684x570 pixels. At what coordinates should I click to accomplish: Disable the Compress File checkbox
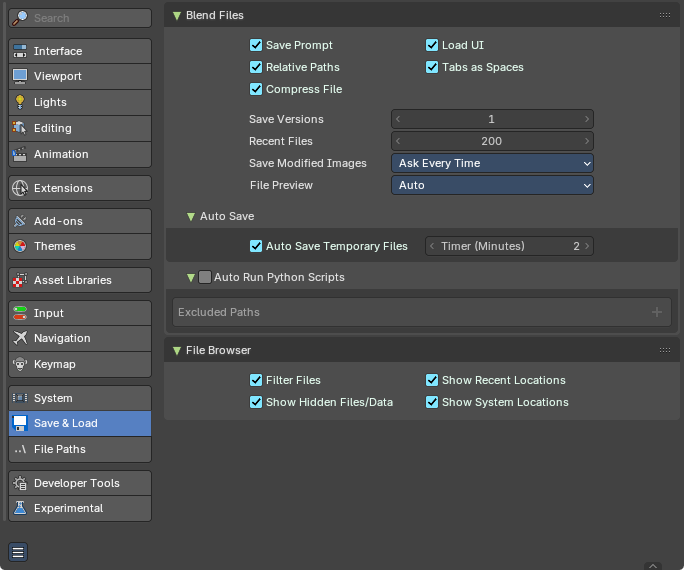[256, 89]
